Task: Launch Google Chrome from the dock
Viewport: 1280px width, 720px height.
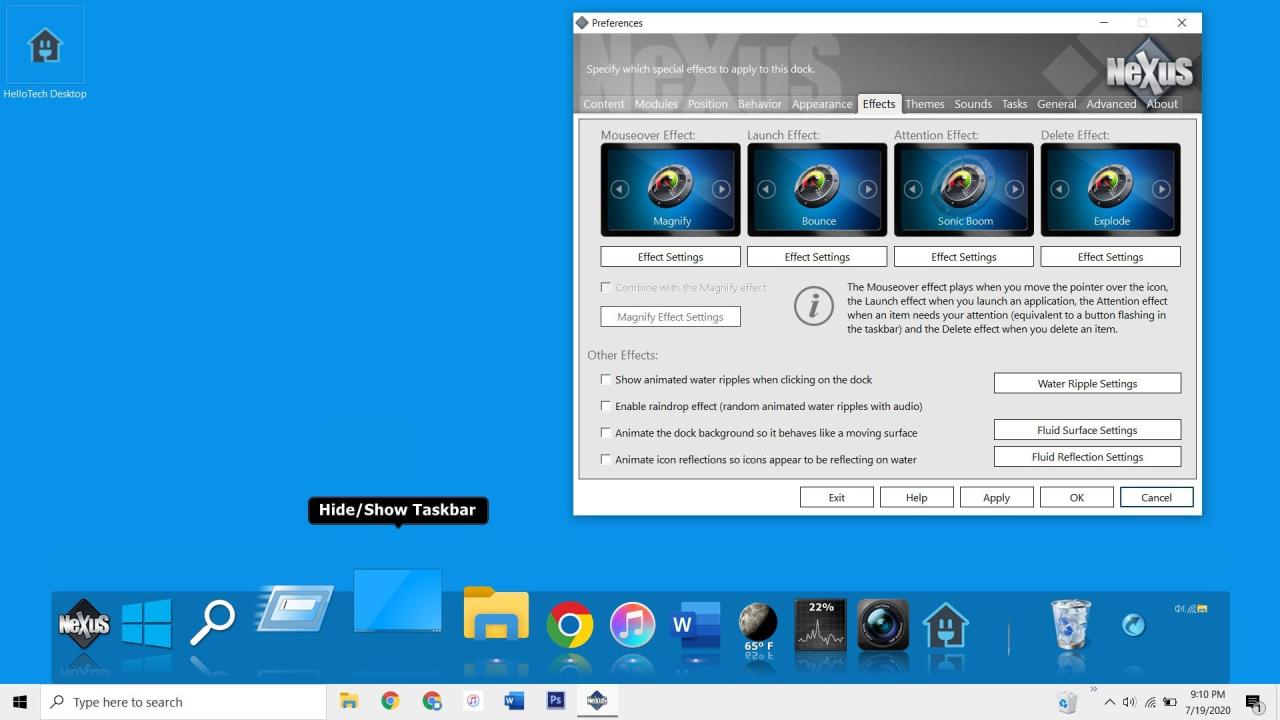Action: pos(570,625)
